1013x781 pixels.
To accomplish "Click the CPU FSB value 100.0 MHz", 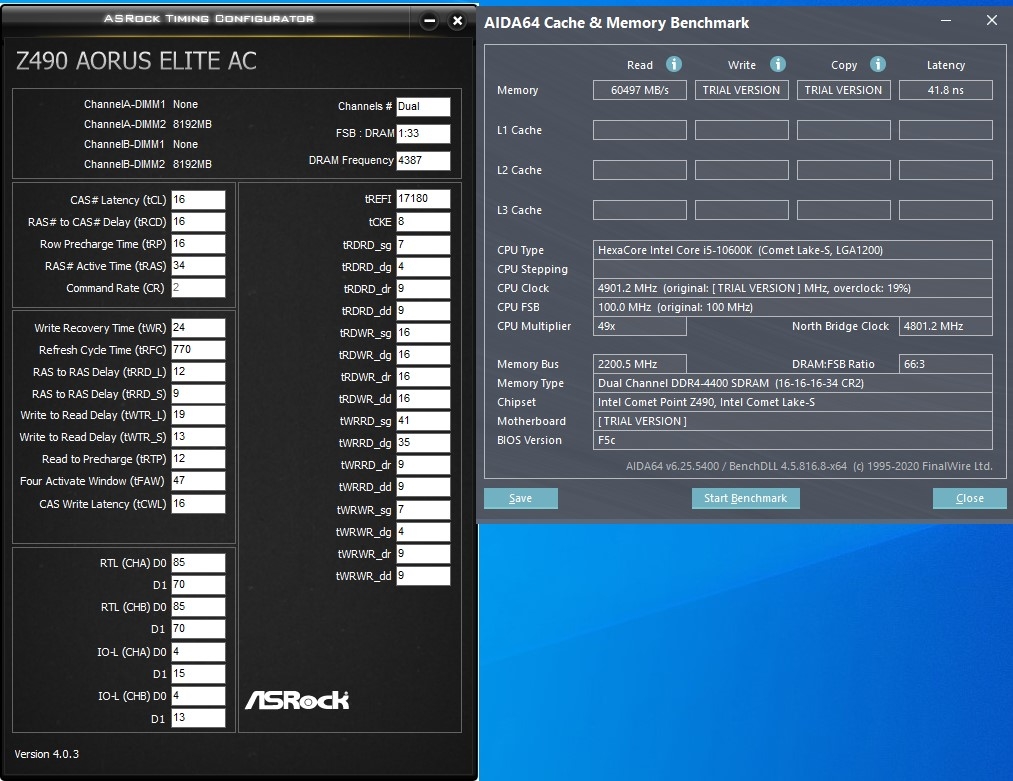I will pyautogui.click(x=793, y=307).
